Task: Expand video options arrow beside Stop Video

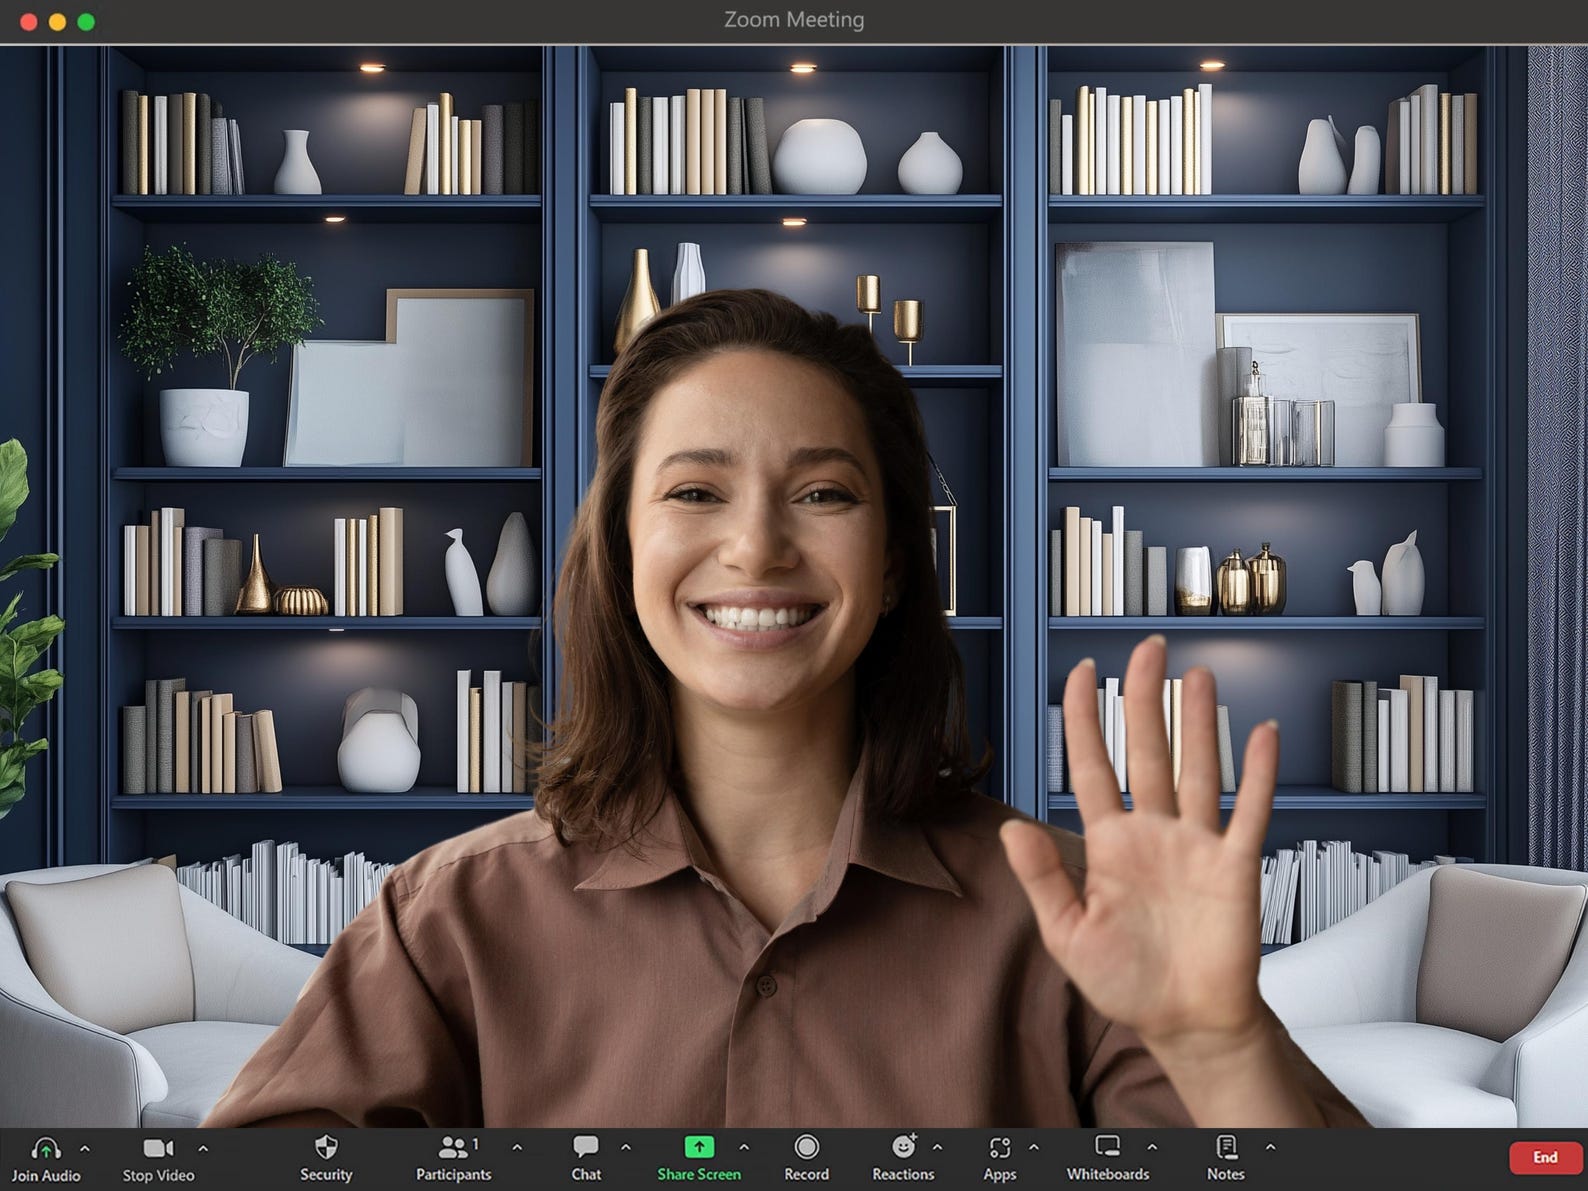Action: [203, 1148]
